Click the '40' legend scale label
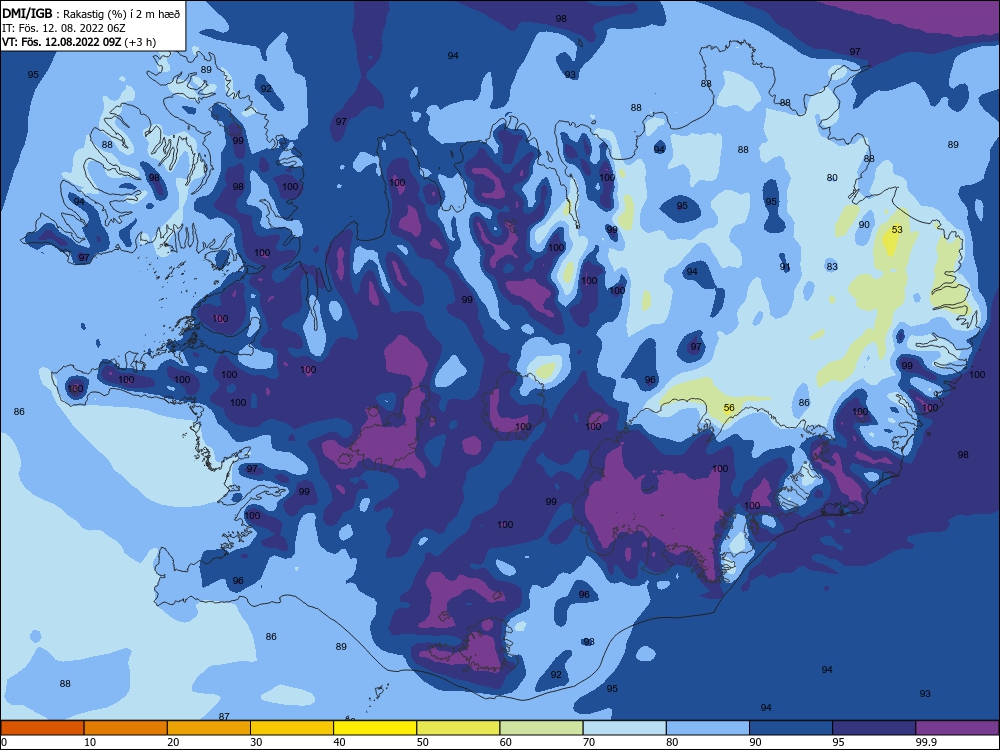Image resolution: width=1000 pixels, height=750 pixels. 339,742
